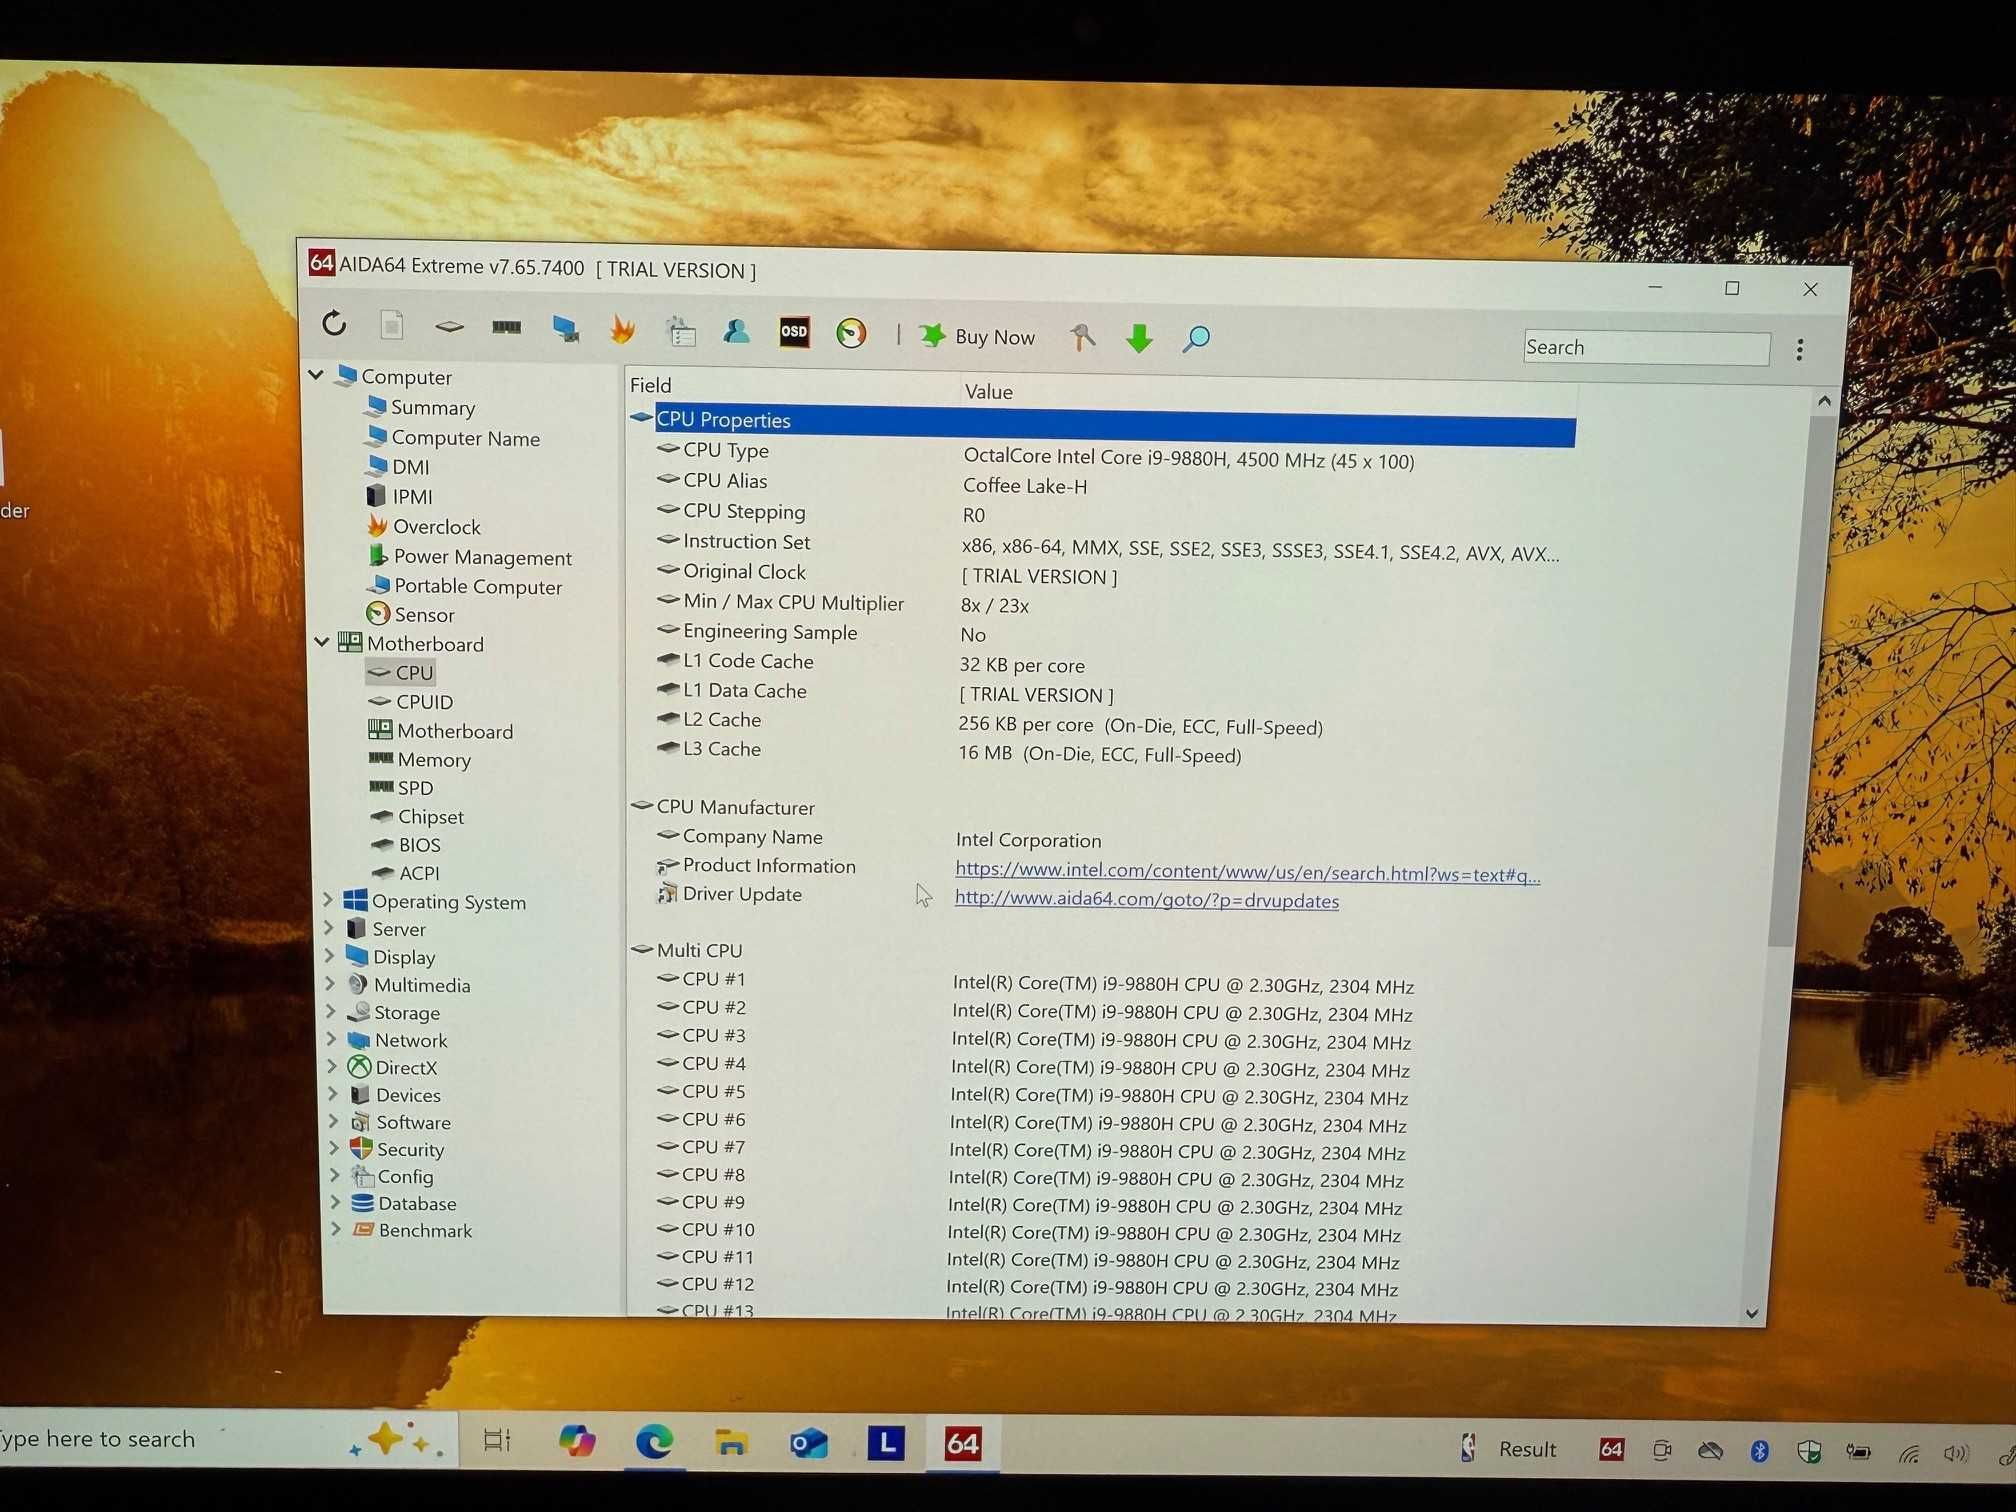Collapse the Computer tree node
Image resolution: width=2016 pixels, height=1512 pixels.
click(316, 375)
